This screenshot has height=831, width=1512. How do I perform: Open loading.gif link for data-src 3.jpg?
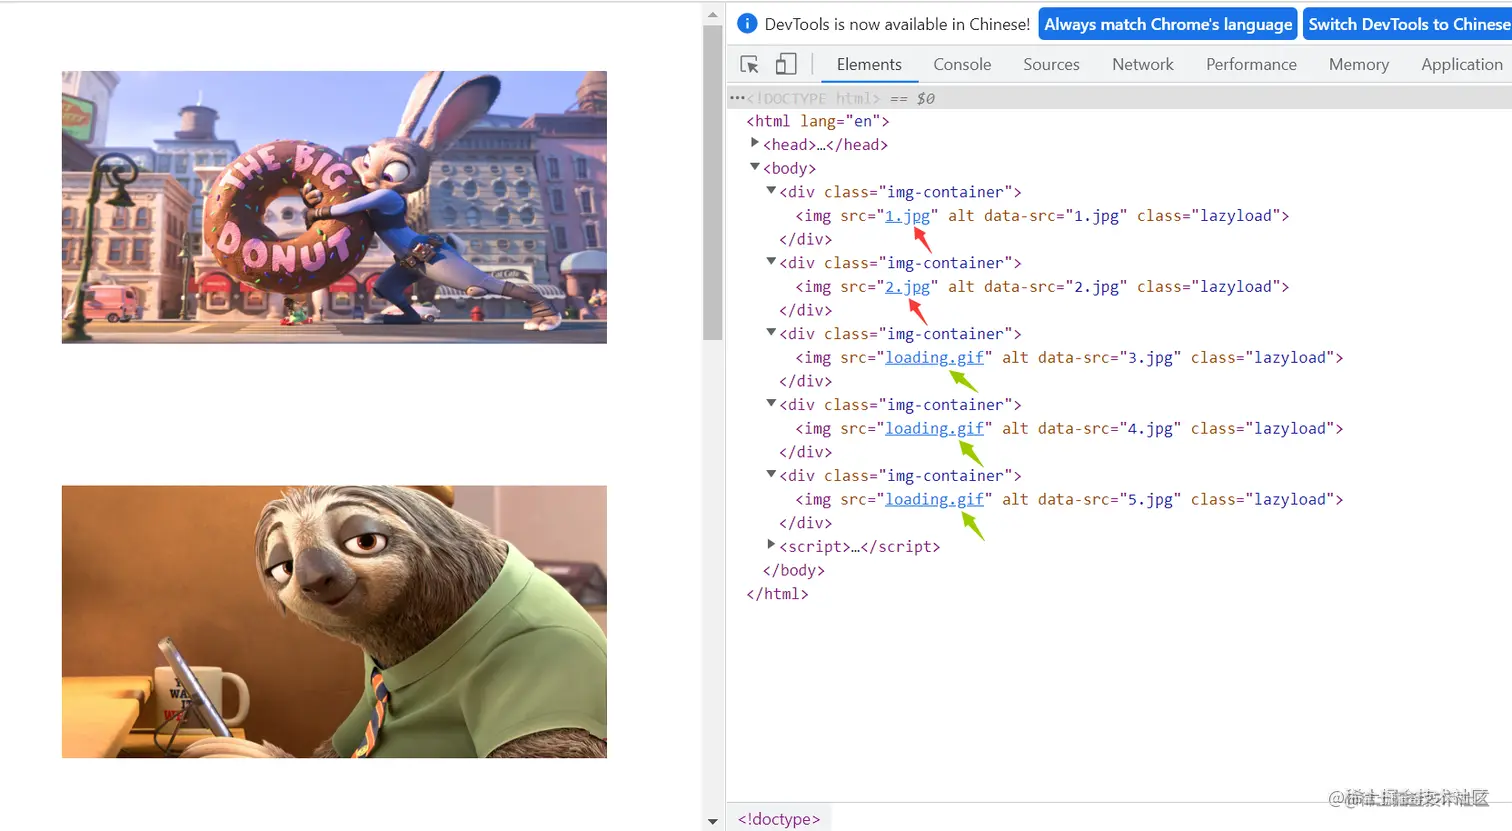point(934,358)
